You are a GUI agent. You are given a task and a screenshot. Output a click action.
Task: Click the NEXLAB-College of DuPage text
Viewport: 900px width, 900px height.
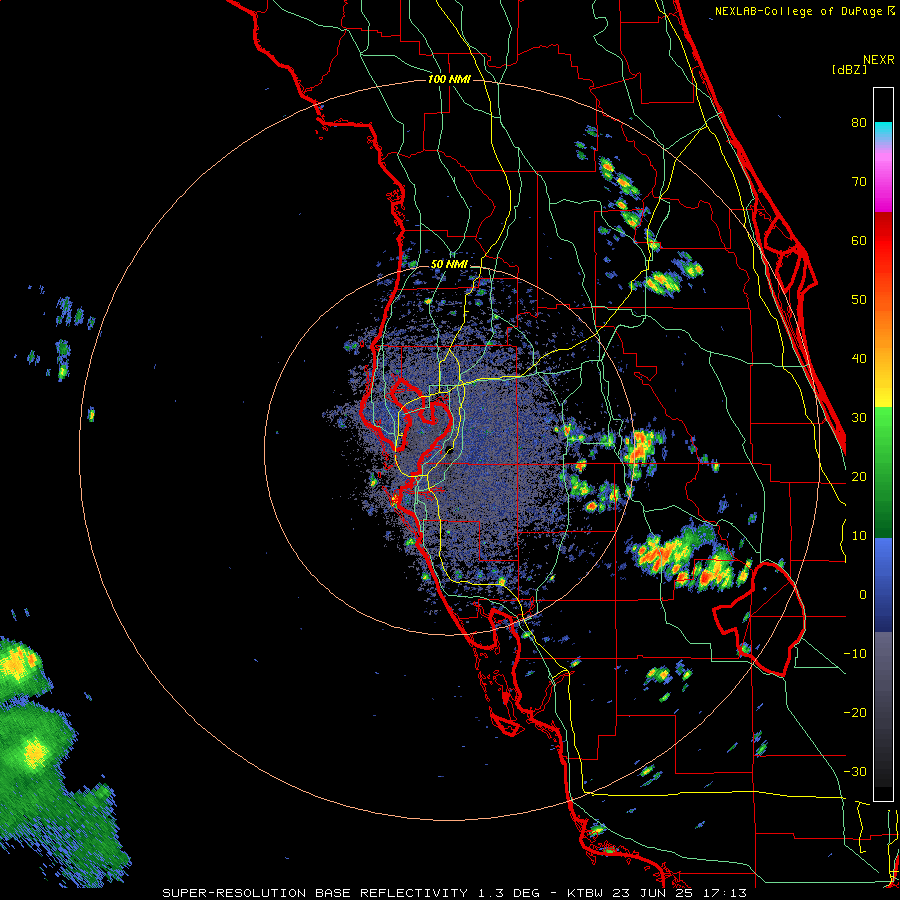[x=798, y=11]
